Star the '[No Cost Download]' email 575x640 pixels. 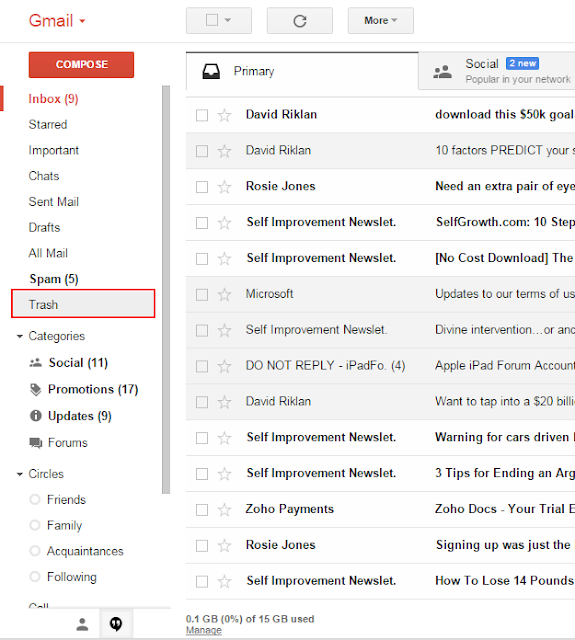[x=224, y=259]
